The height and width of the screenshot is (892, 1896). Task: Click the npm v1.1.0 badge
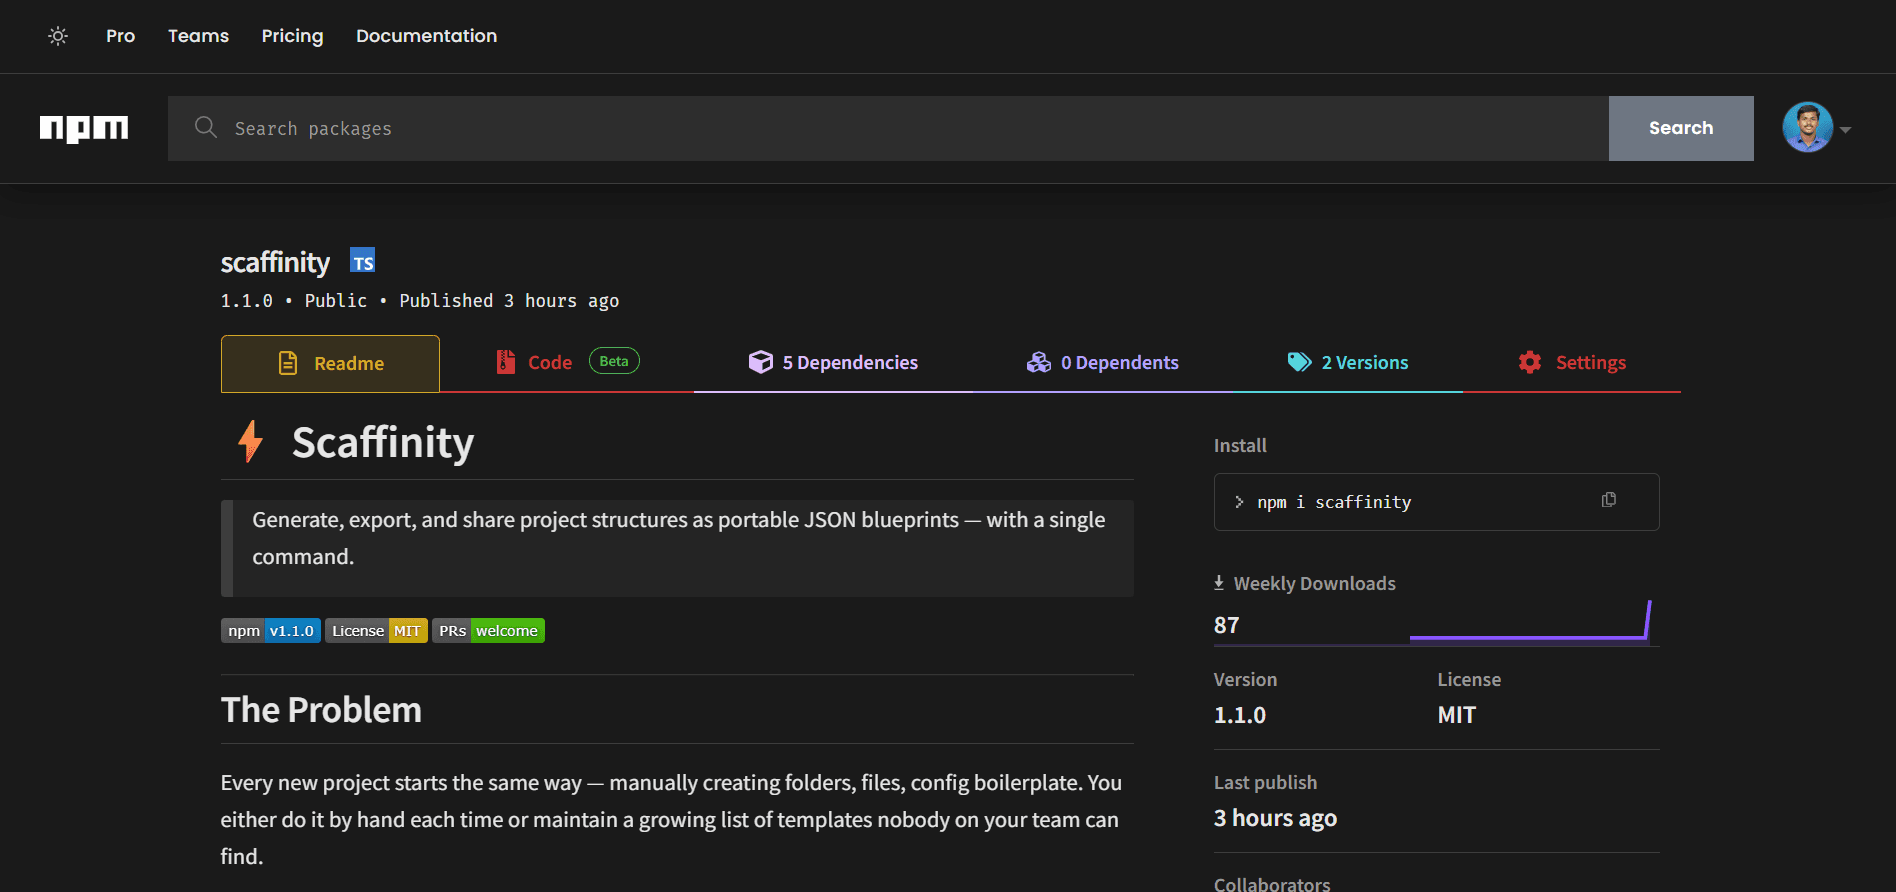[271, 631]
